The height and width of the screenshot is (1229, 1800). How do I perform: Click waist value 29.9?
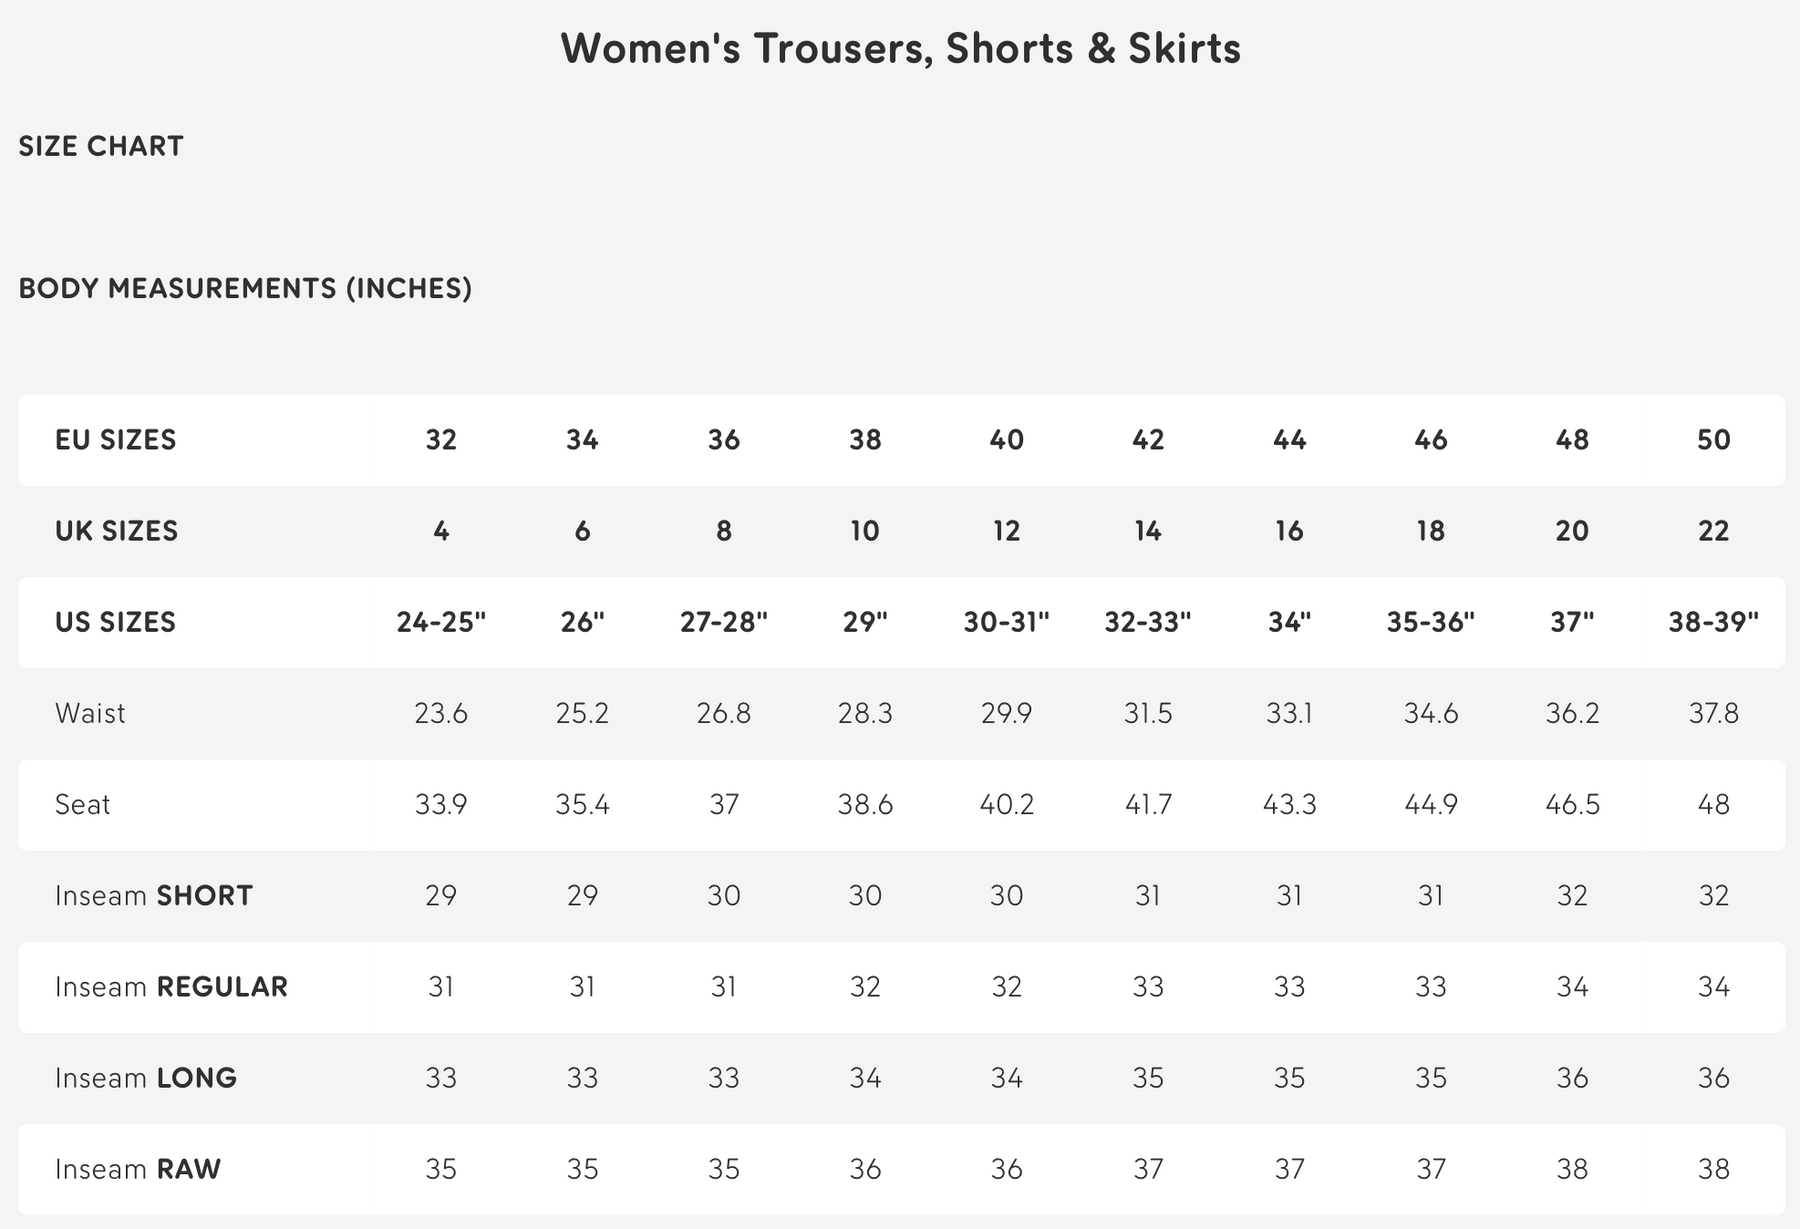point(1006,713)
